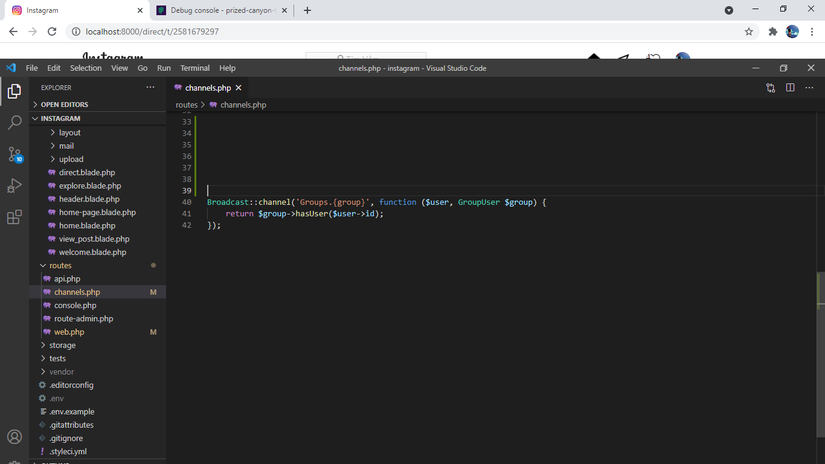This screenshot has height=464, width=825.
Task: Open the Explorer view in activity bar
Action: [x=14, y=91]
